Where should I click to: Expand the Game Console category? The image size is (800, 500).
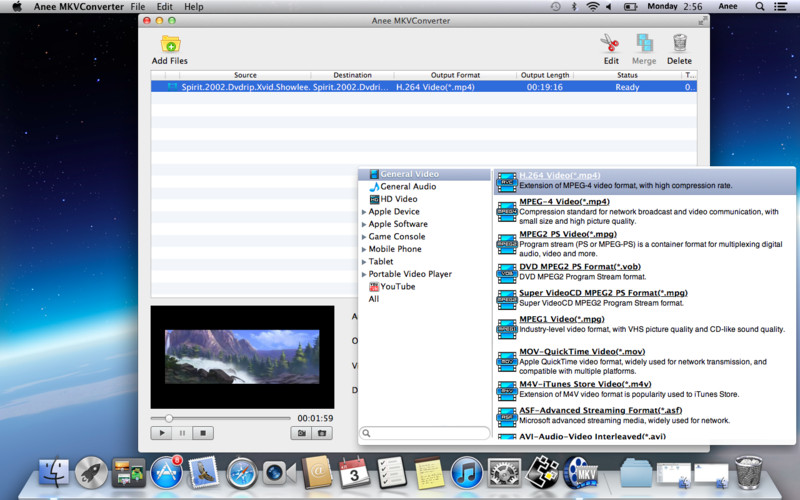pyautogui.click(x=364, y=237)
